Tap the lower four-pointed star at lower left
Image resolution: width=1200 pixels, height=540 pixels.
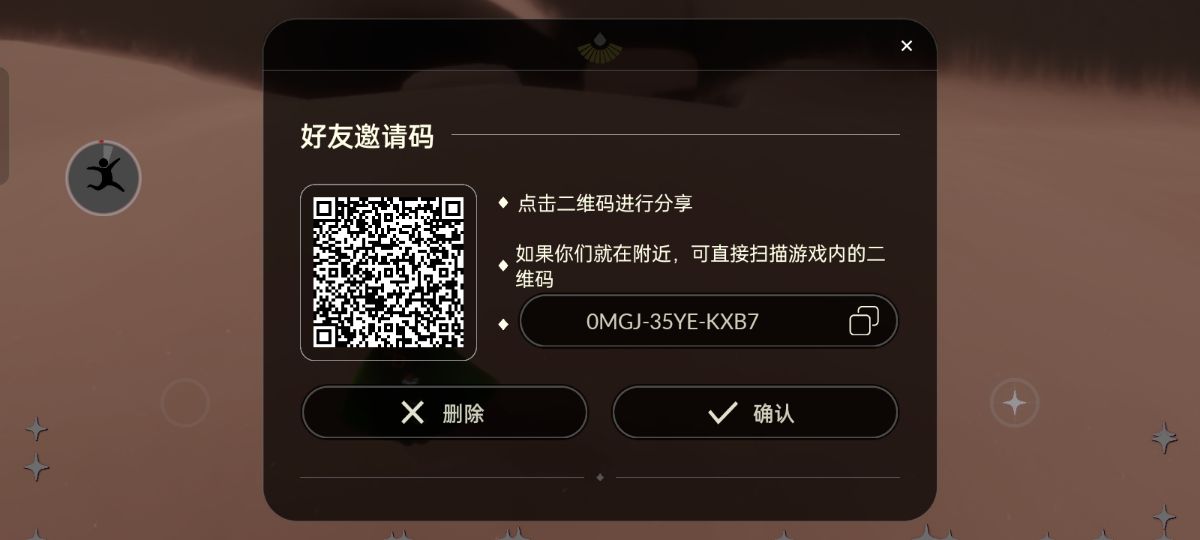pyautogui.click(x=36, y=466)
